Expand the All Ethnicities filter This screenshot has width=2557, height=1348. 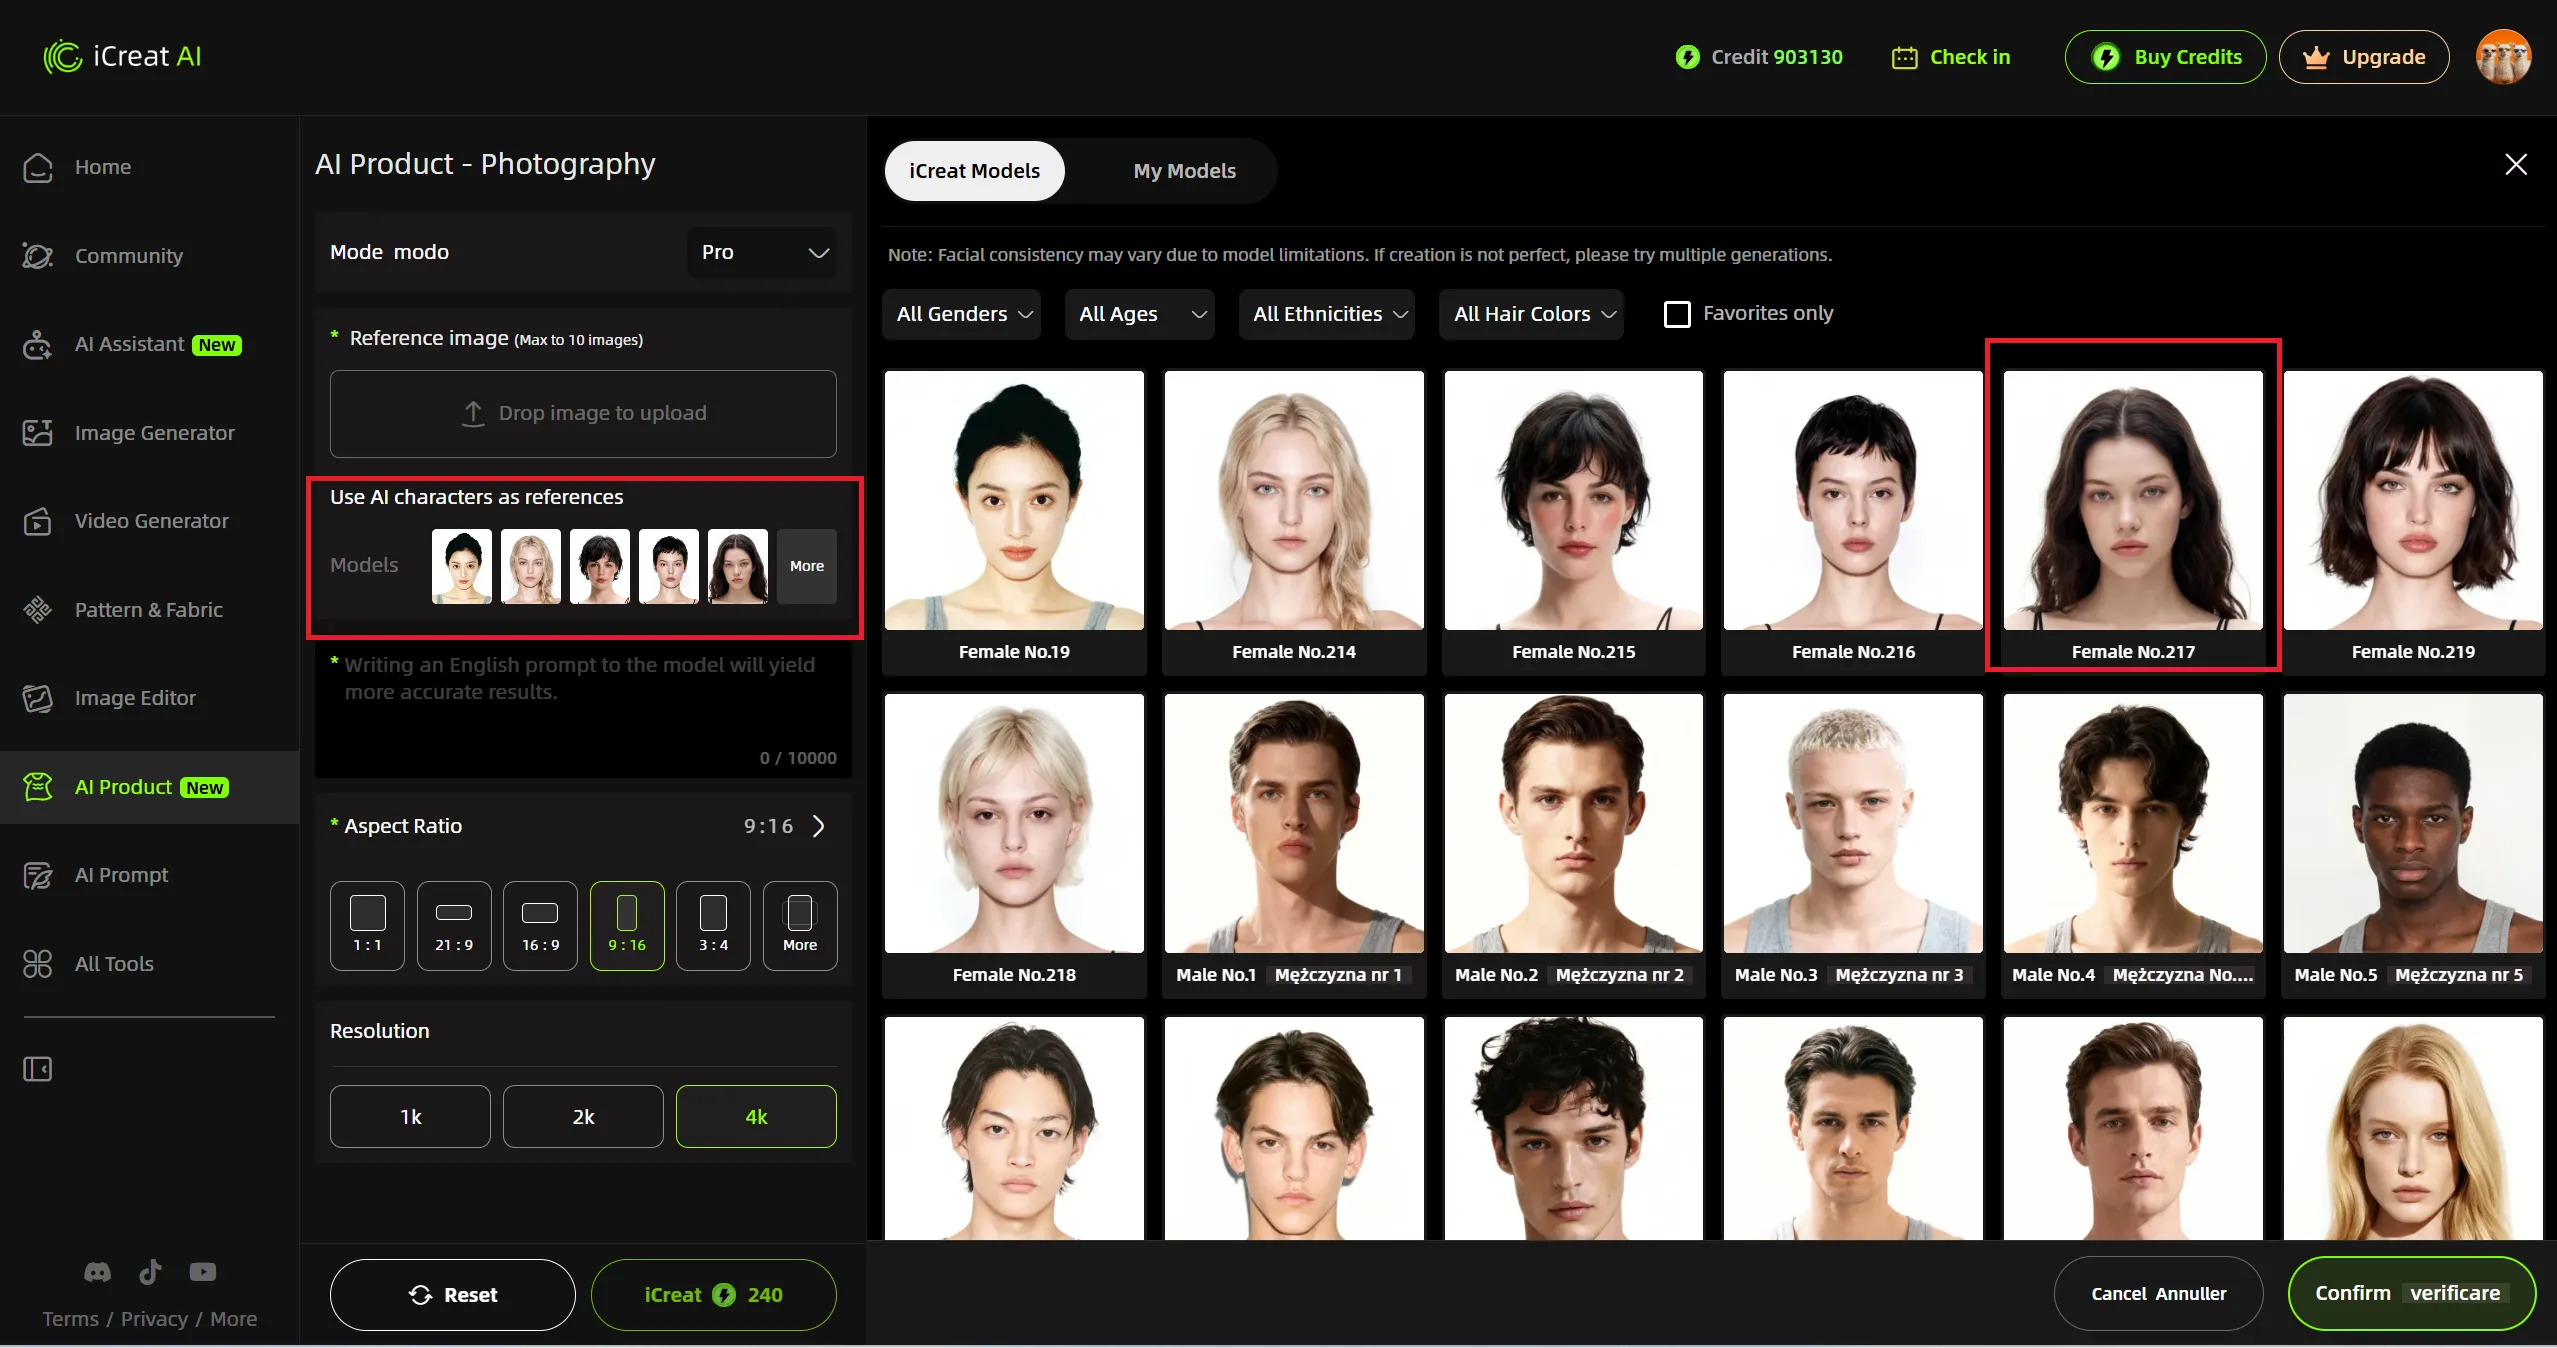(x=1327, y=314)
